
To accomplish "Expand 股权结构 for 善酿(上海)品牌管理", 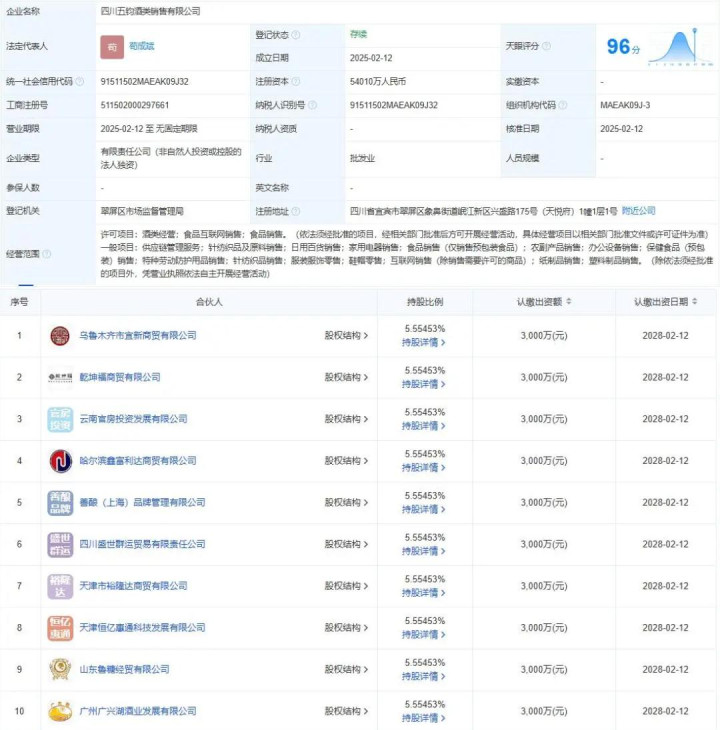I will [x=346, y=502].
